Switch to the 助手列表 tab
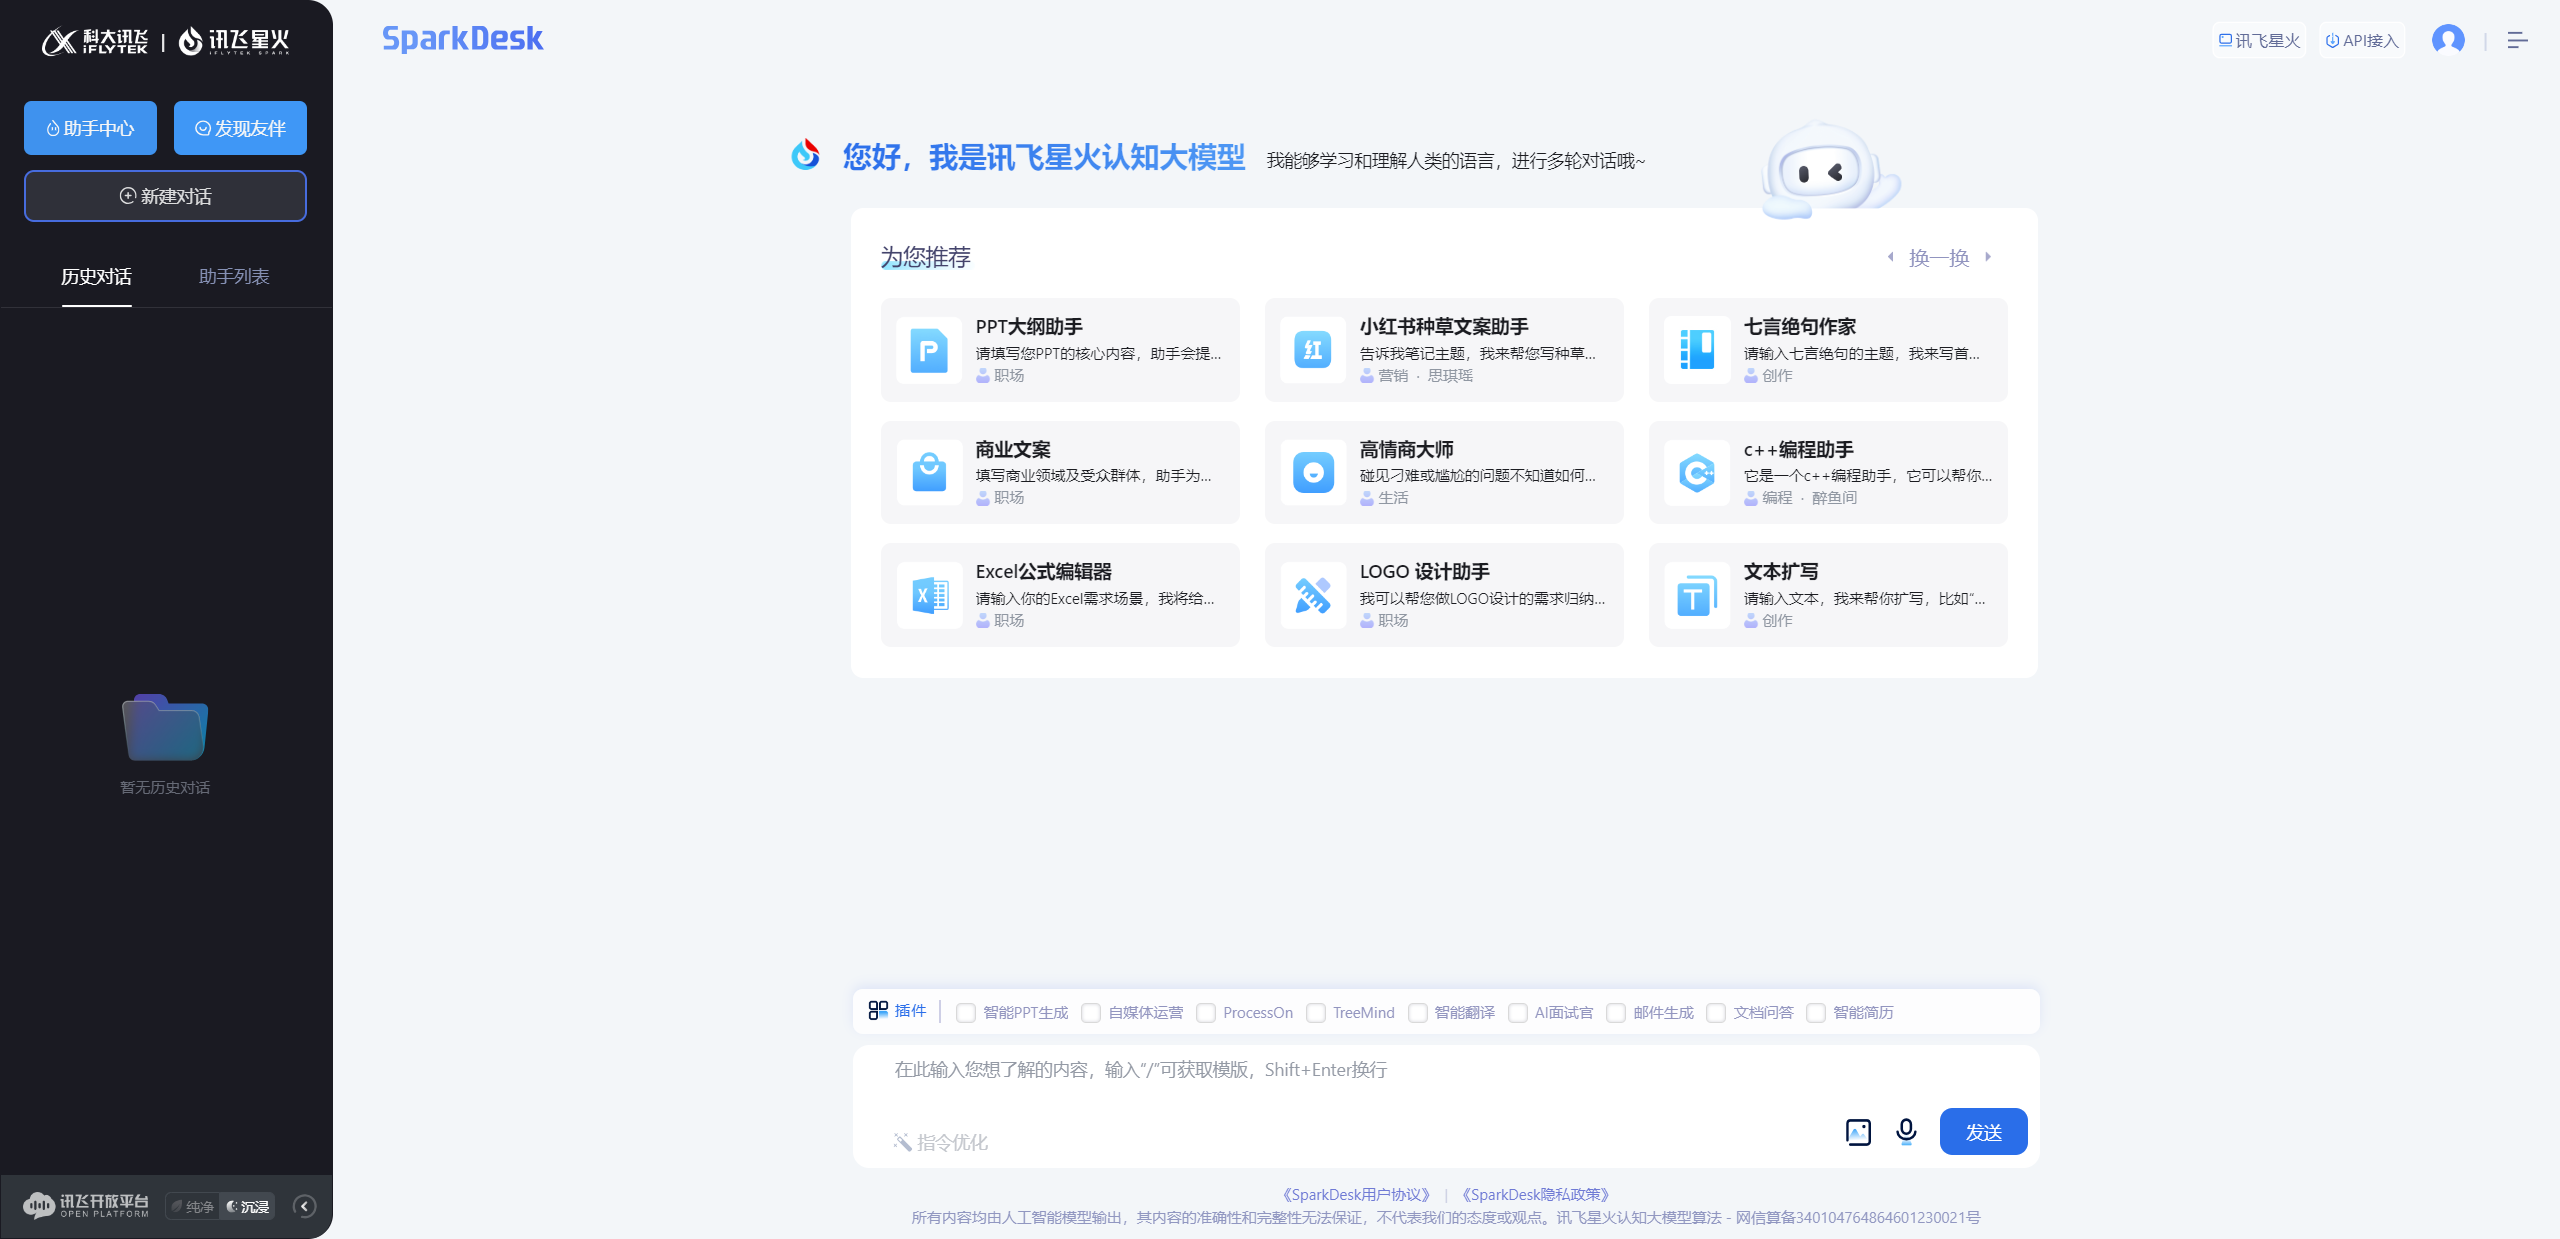 (x=234, y=277)
